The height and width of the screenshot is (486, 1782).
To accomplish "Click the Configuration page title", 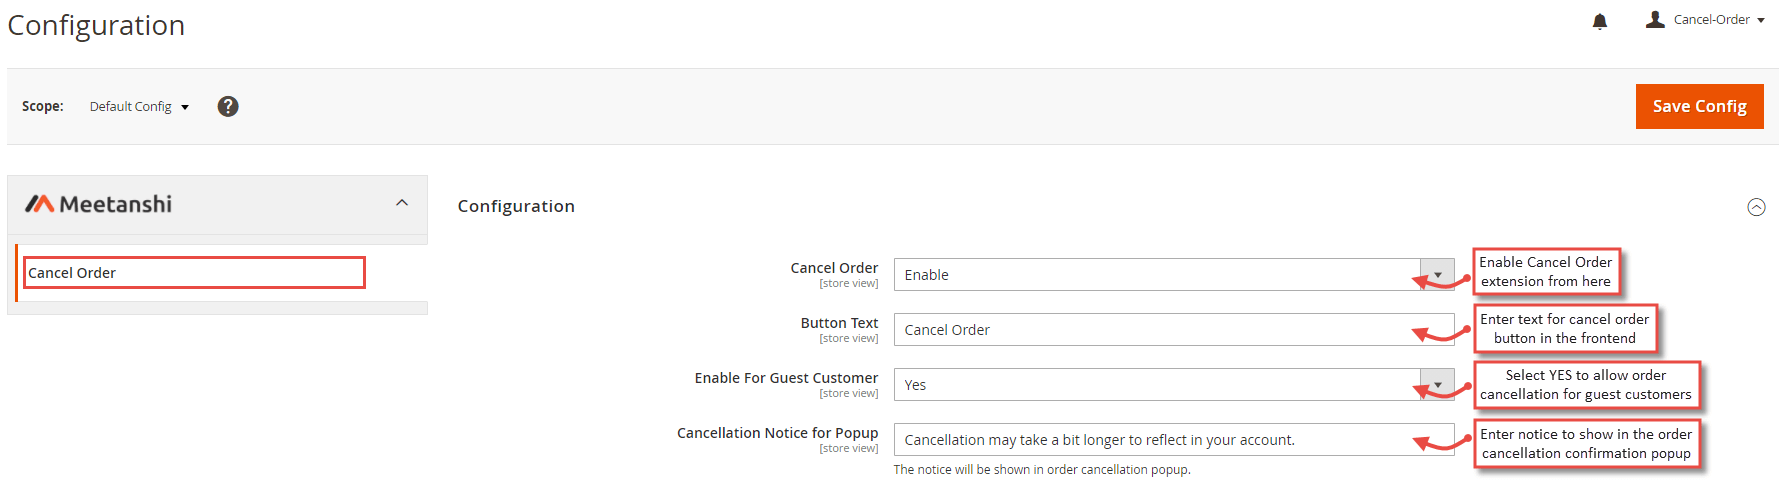I will [x=96, y=25].
